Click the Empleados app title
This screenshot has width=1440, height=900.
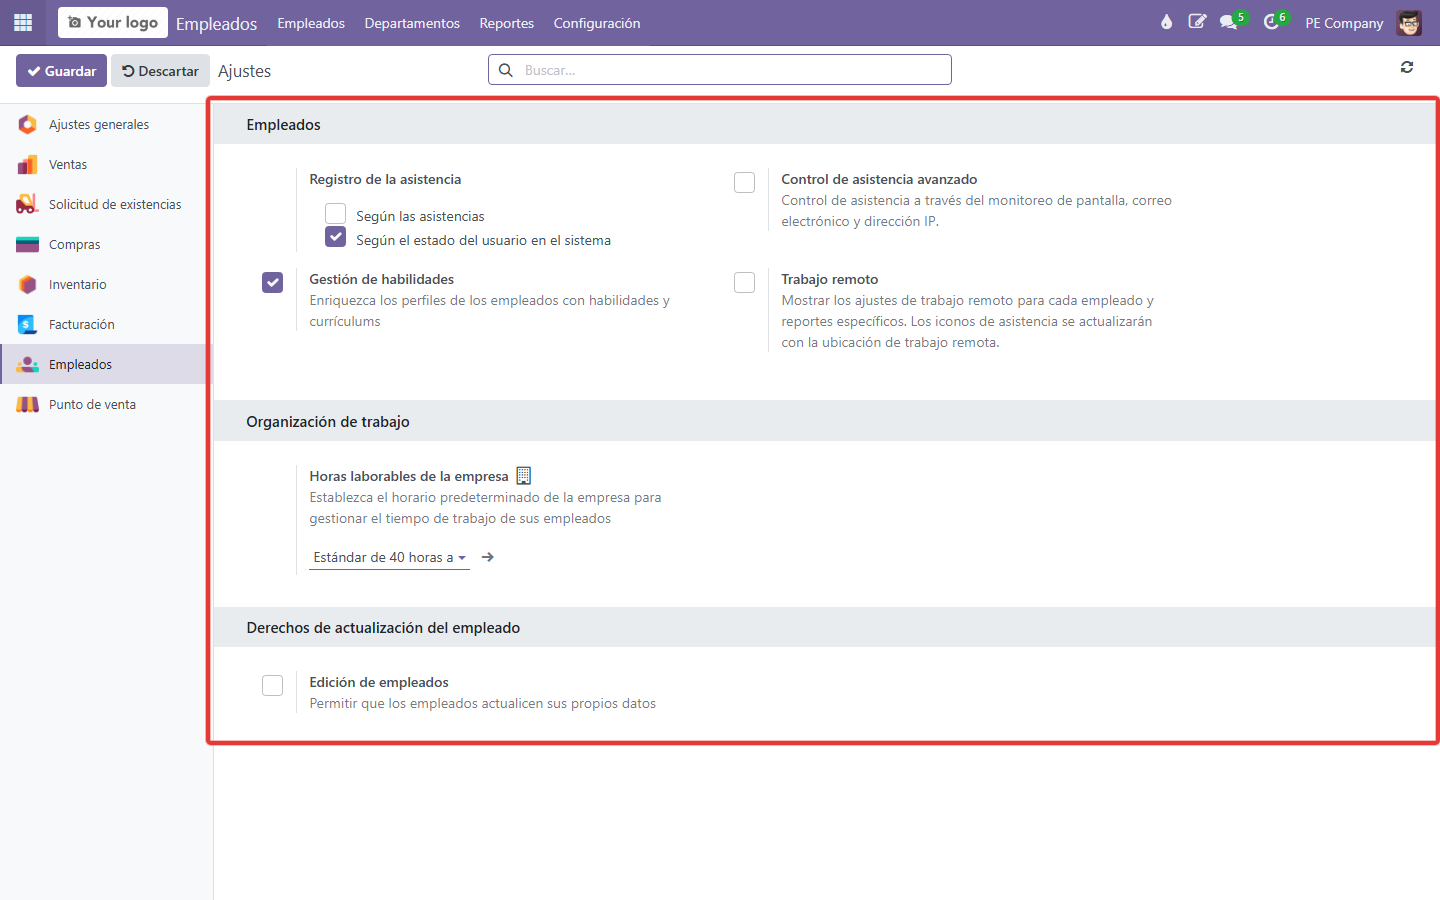coord(216,23)
